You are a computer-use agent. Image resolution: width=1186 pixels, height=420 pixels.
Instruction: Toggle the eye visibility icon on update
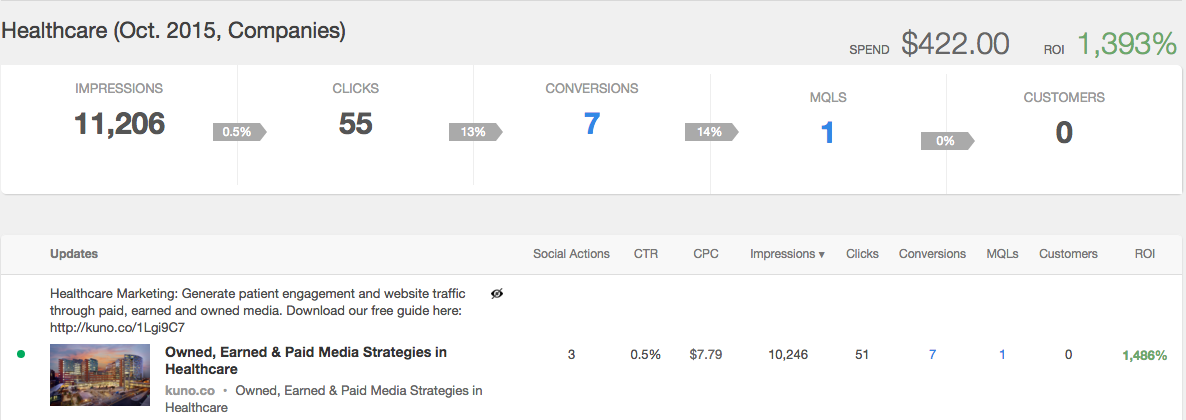point(497,294)
